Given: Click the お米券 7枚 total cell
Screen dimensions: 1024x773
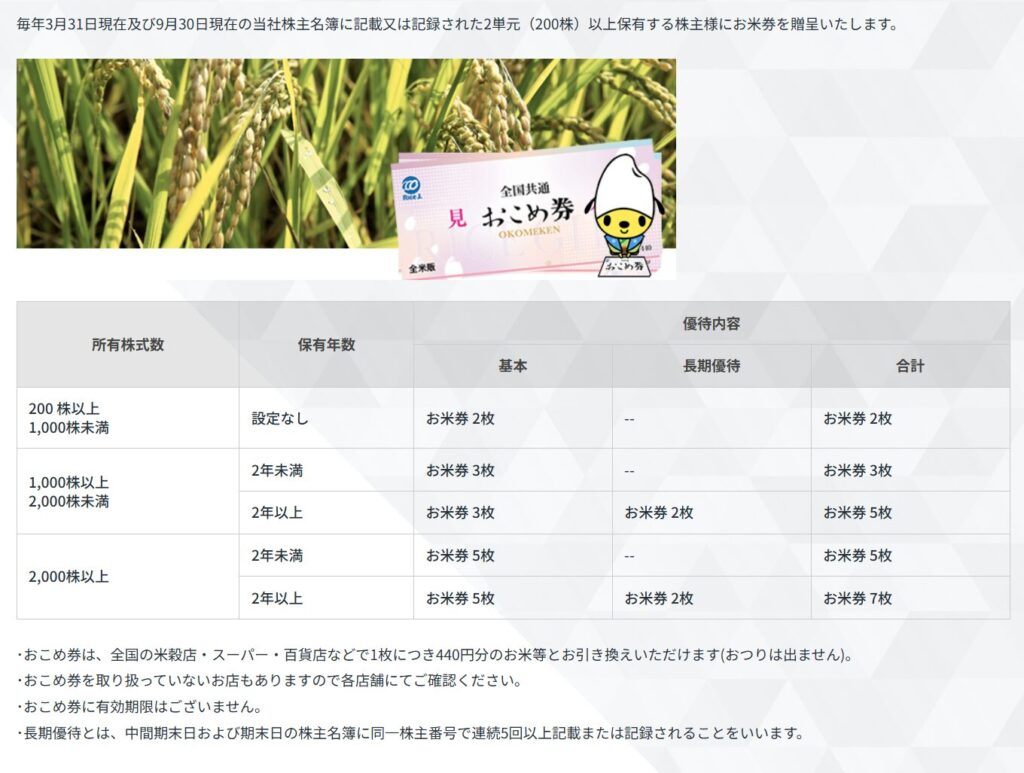Looking at the screenshot, I should [857, 599].
